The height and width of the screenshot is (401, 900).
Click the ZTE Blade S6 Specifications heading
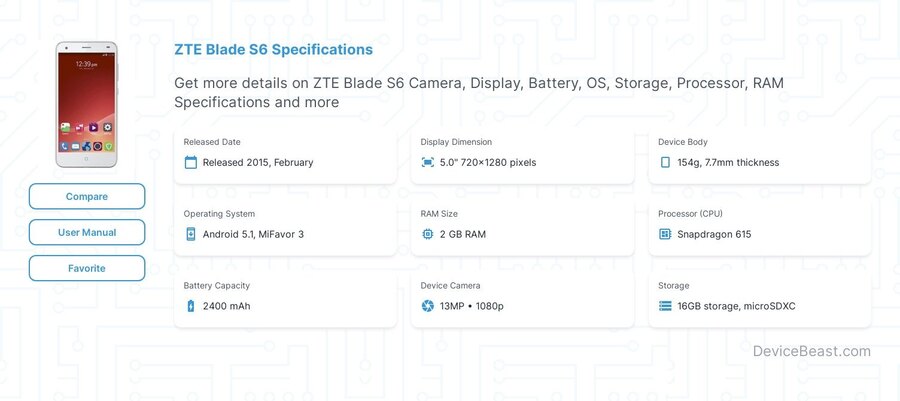(x=273, y=50)
